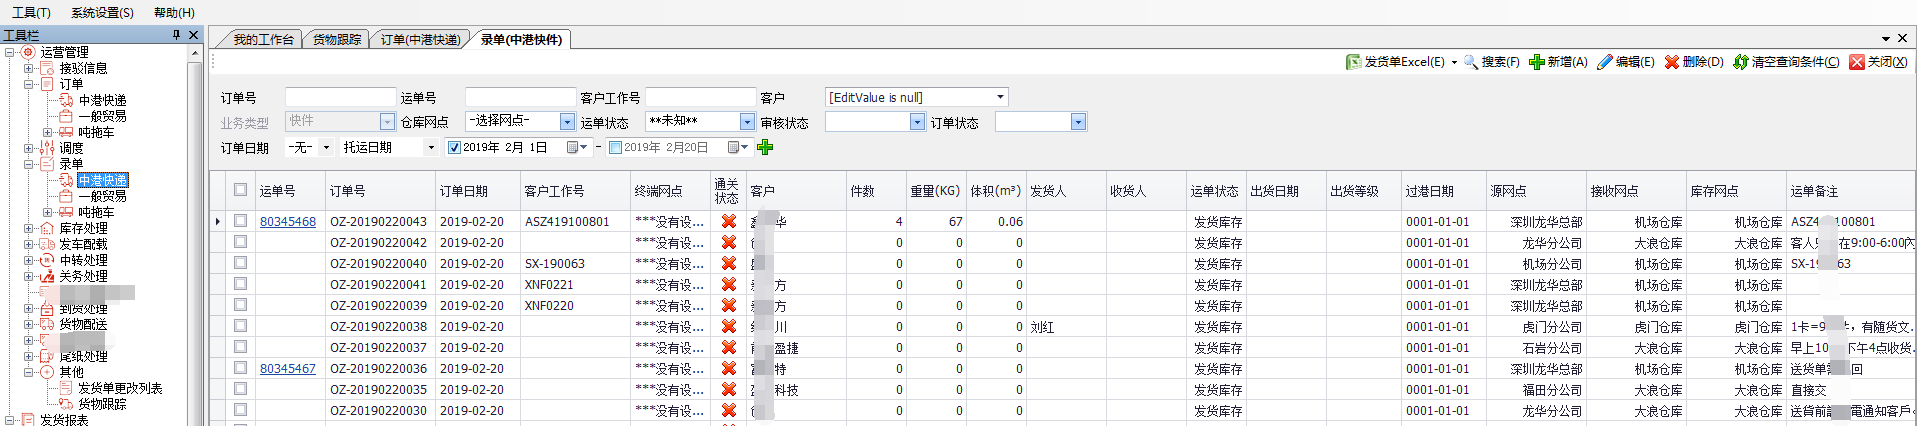Click the 关闭(X) toolbar button
The image size is (1917, 426).
click(x=1878, y=62)
